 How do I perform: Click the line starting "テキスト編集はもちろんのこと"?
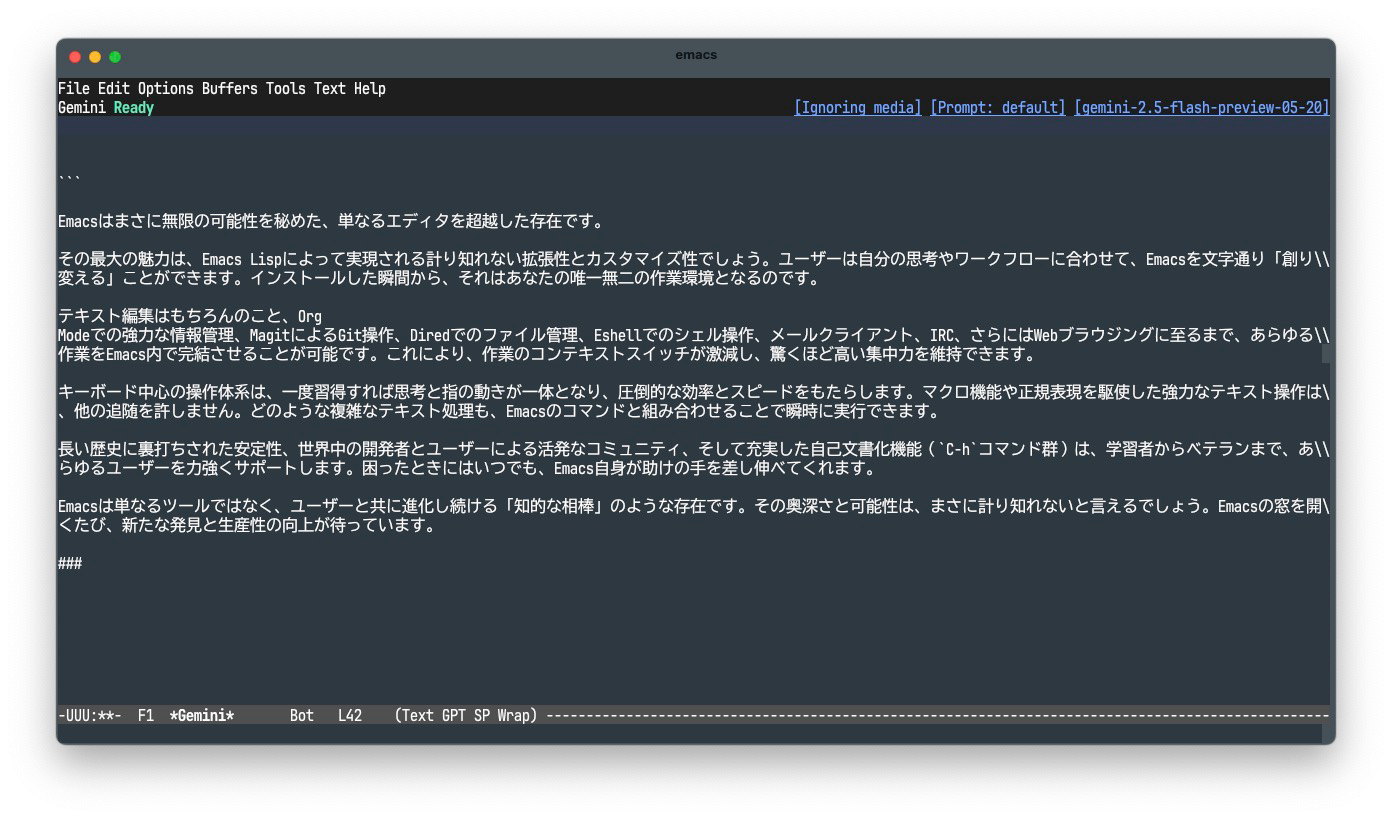pos(190,317)
